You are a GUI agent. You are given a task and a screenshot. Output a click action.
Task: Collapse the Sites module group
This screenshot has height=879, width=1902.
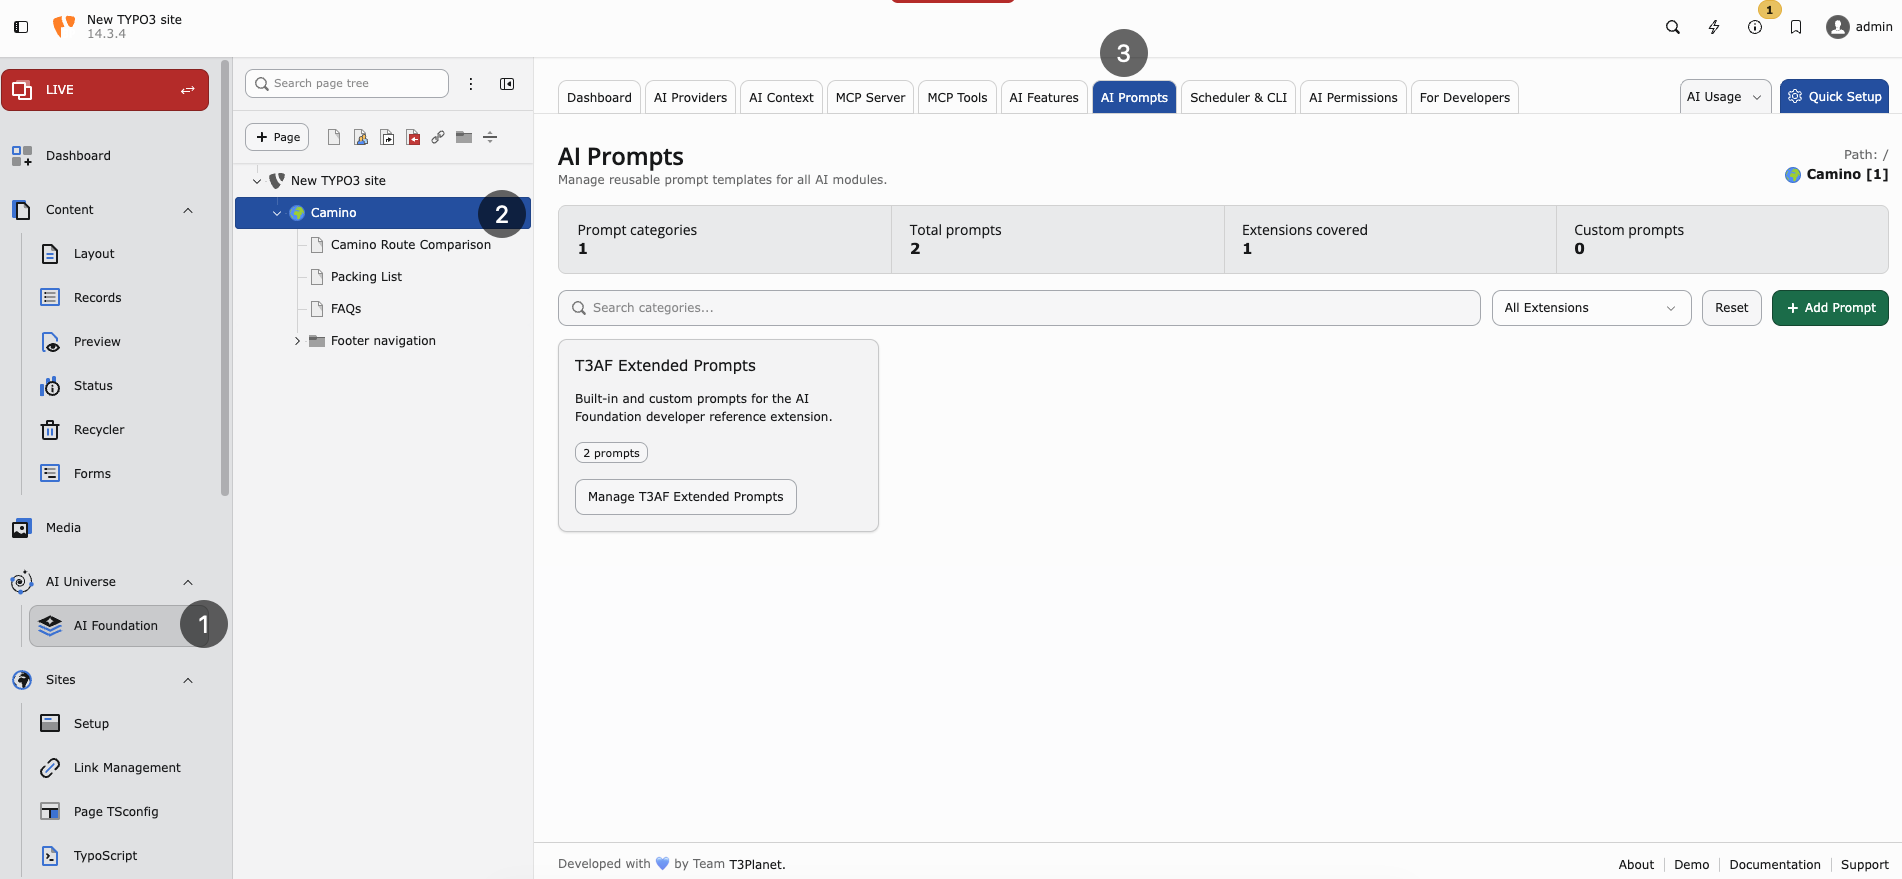coord(188,680)
